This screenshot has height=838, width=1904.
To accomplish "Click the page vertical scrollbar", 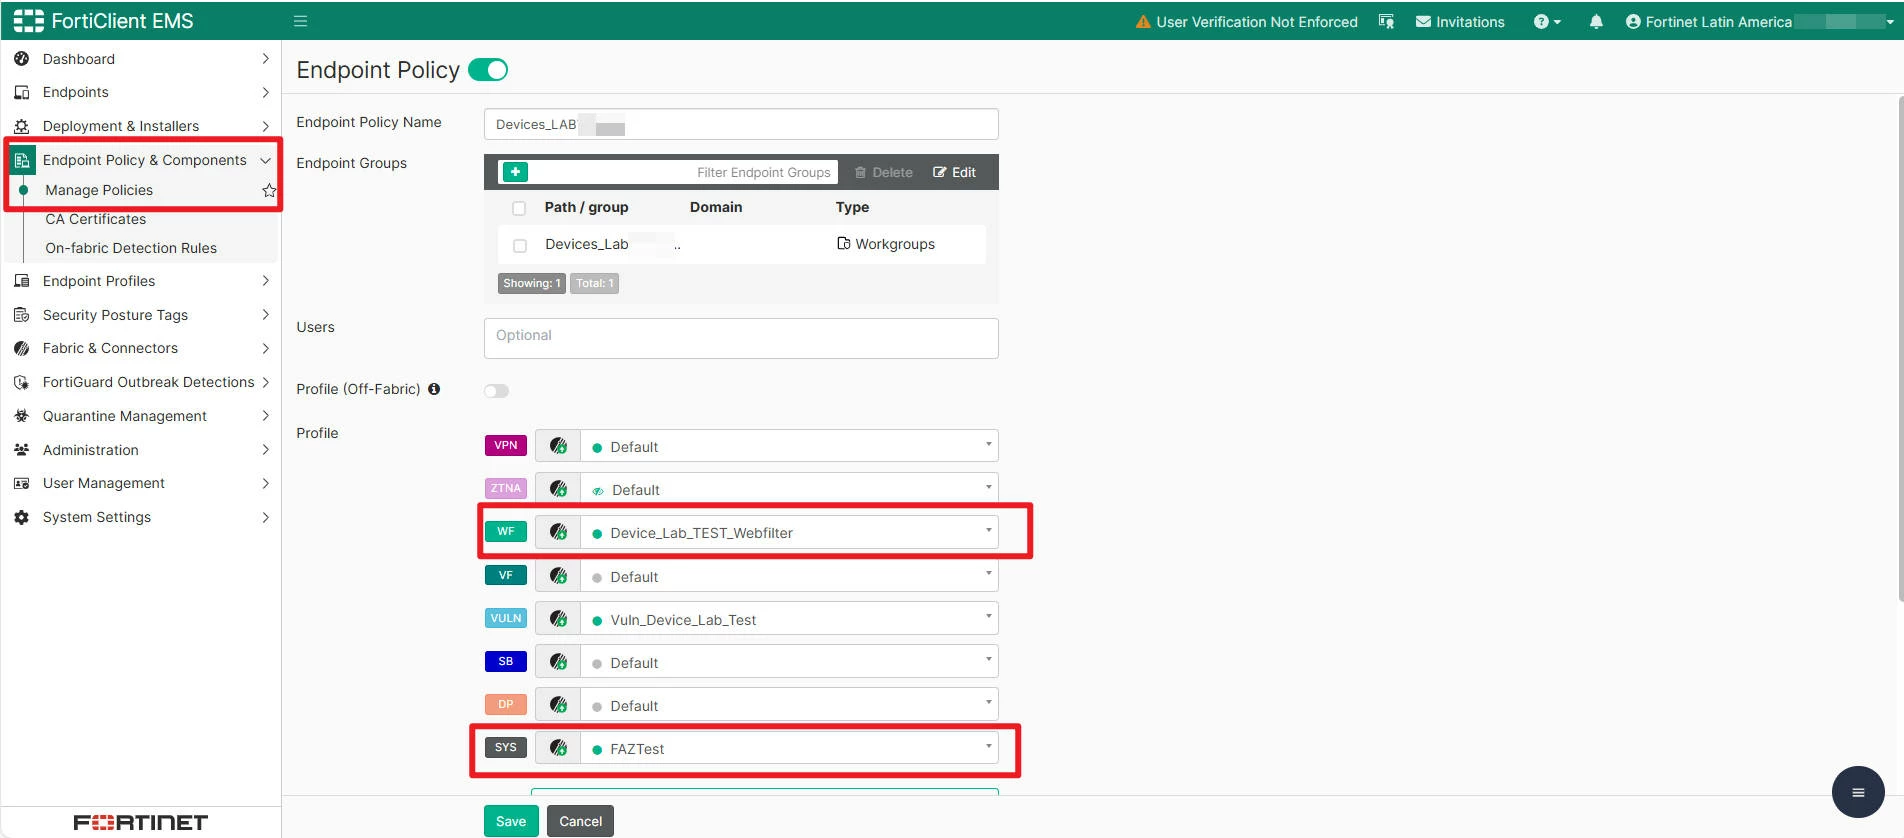I will pyautogui.click(x=1899, y=350).
